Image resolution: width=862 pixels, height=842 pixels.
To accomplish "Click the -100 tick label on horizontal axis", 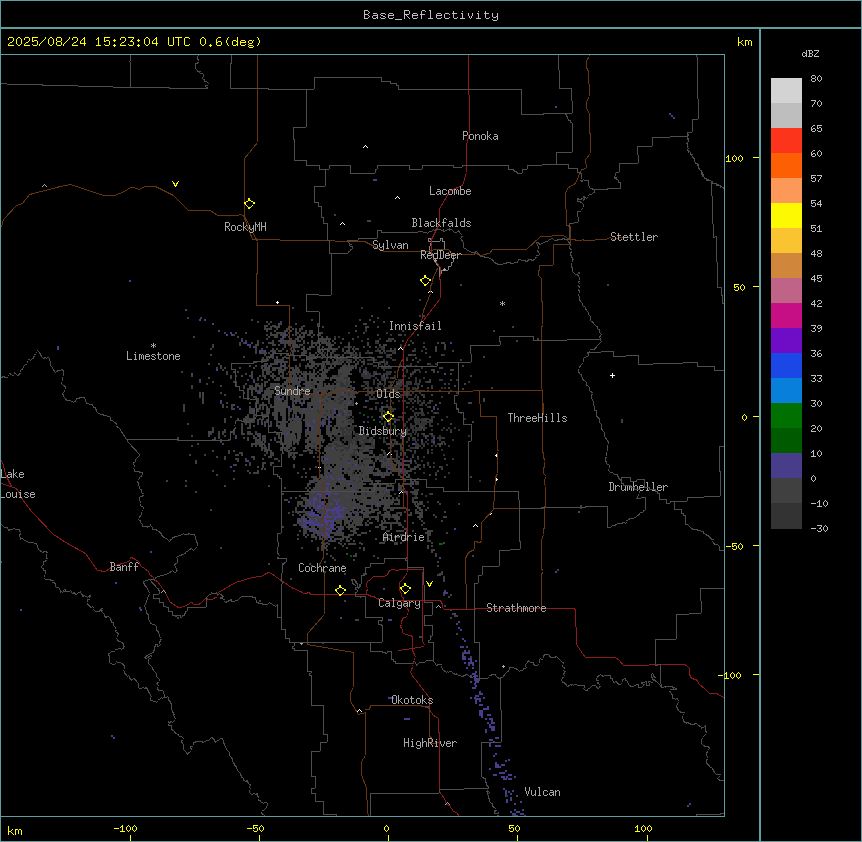I will pos(125,829).
